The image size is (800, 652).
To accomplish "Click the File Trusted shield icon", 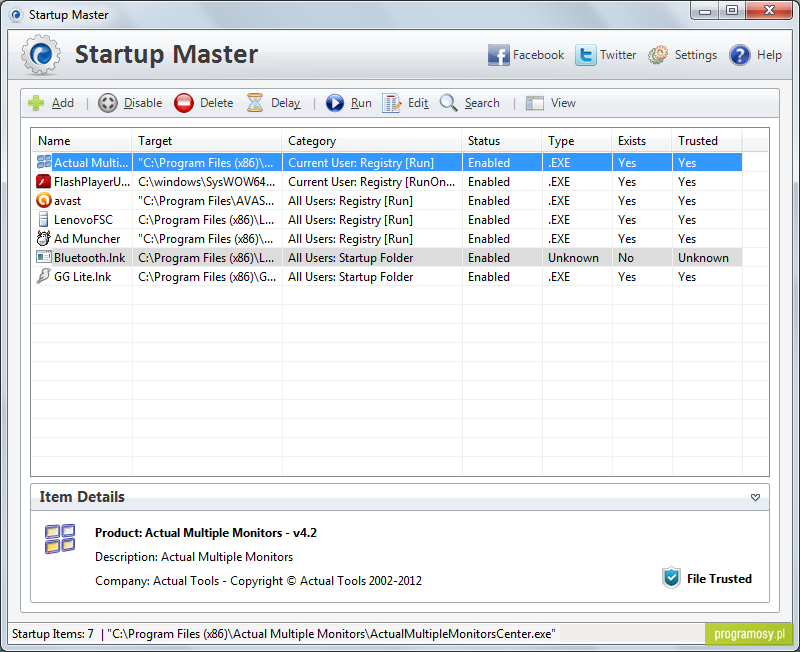I will (x=671, y=578).
